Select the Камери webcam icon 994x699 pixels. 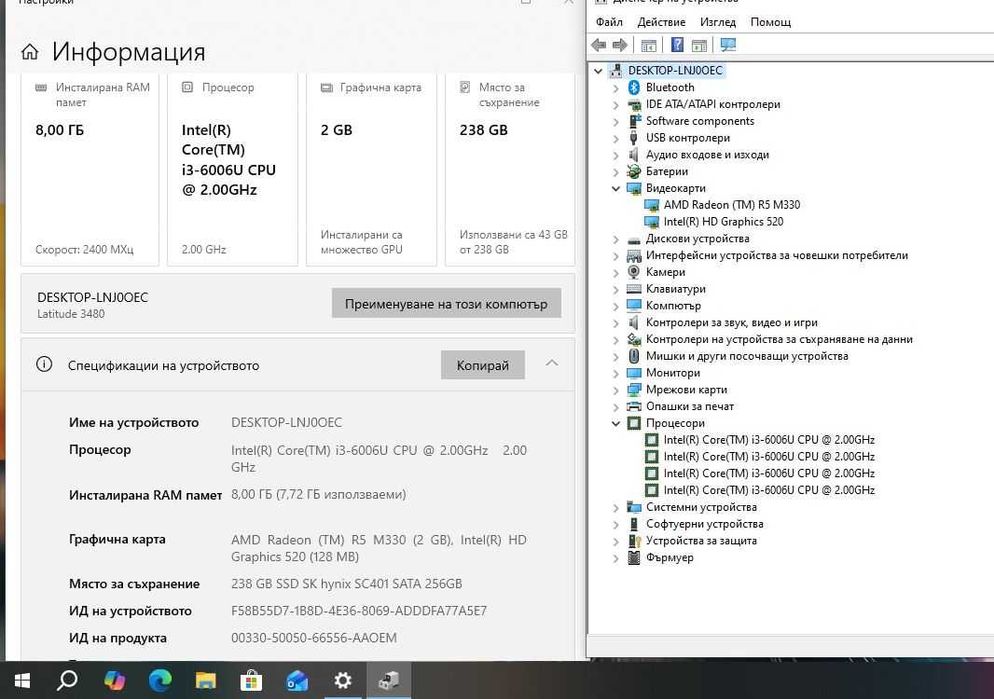click(634, 272)
